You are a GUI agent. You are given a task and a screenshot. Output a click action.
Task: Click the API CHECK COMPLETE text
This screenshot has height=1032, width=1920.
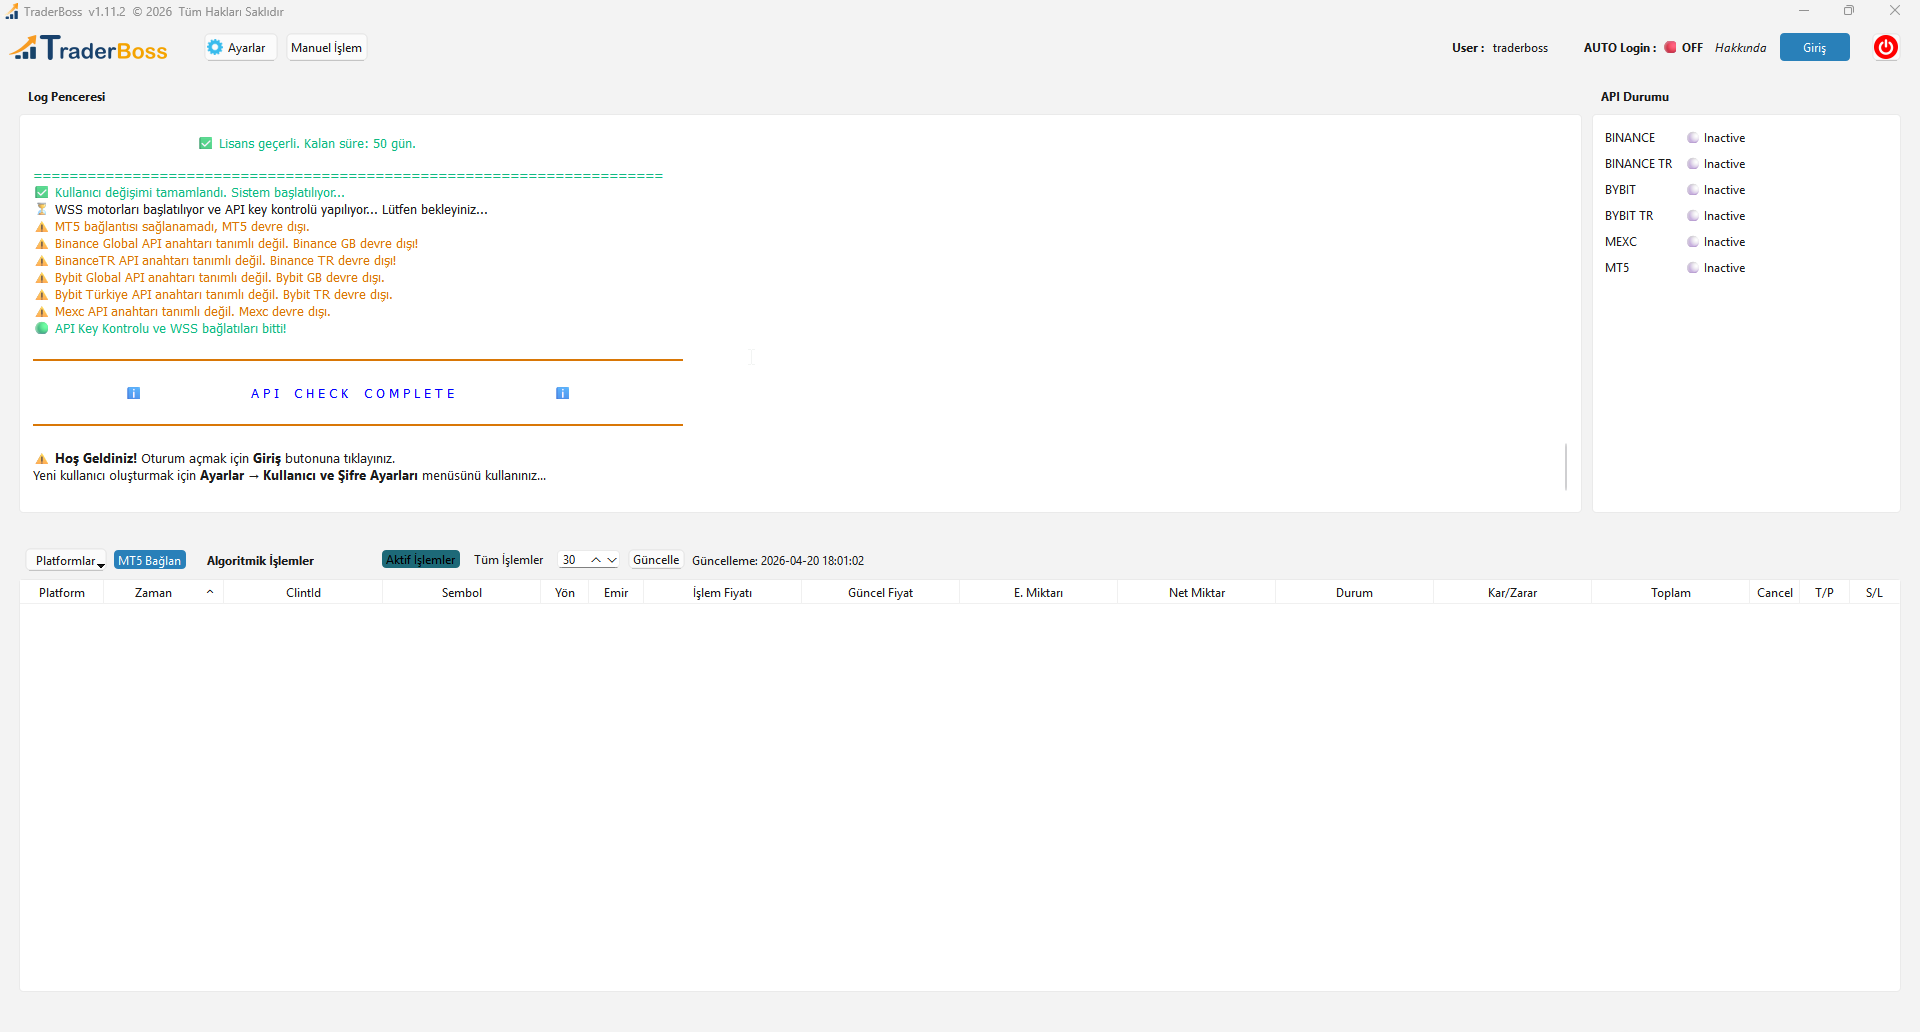pos(353,394)
